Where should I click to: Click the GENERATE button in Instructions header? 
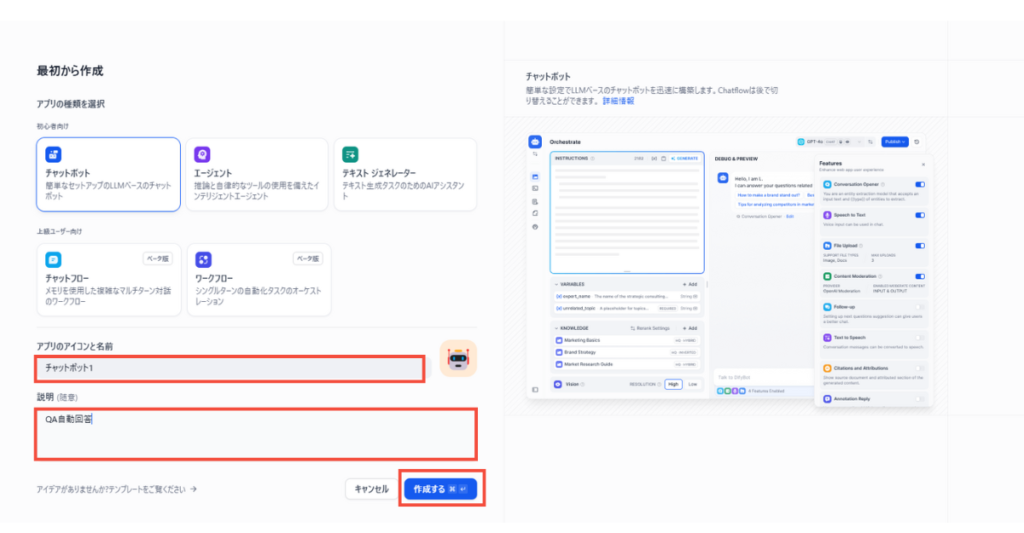(685, 159)
